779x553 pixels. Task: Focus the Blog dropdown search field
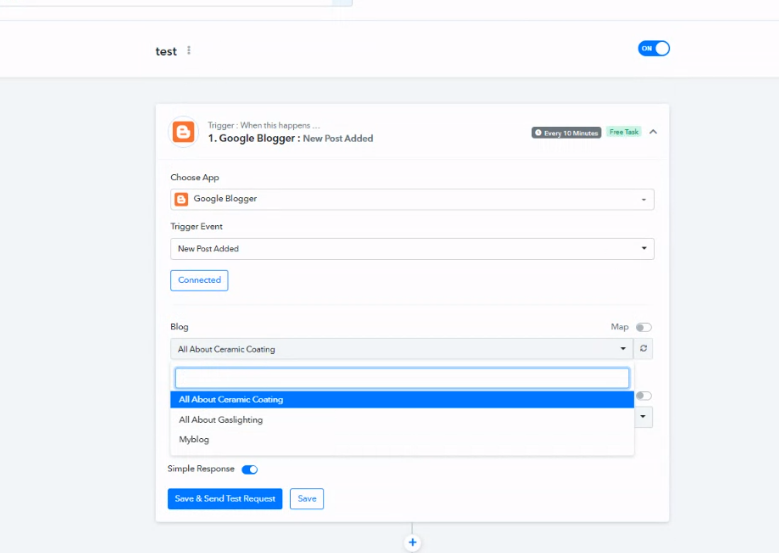(x=402, y=378)
